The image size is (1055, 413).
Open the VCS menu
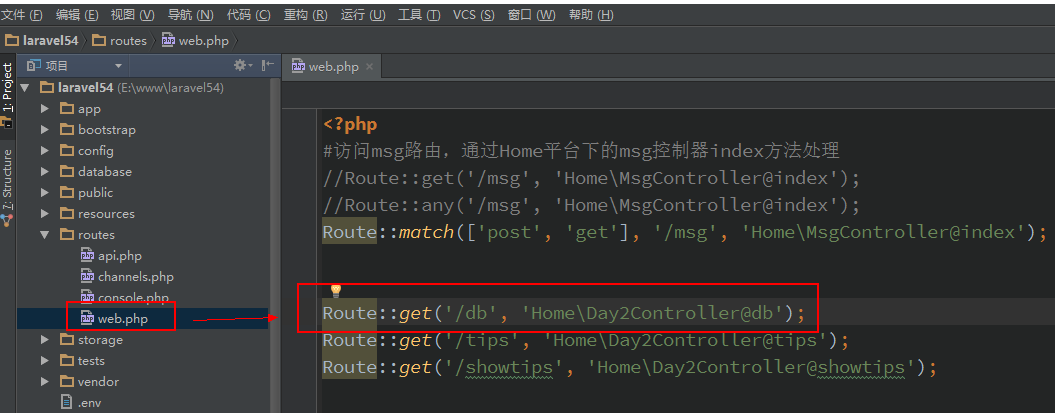pos(473,15)
